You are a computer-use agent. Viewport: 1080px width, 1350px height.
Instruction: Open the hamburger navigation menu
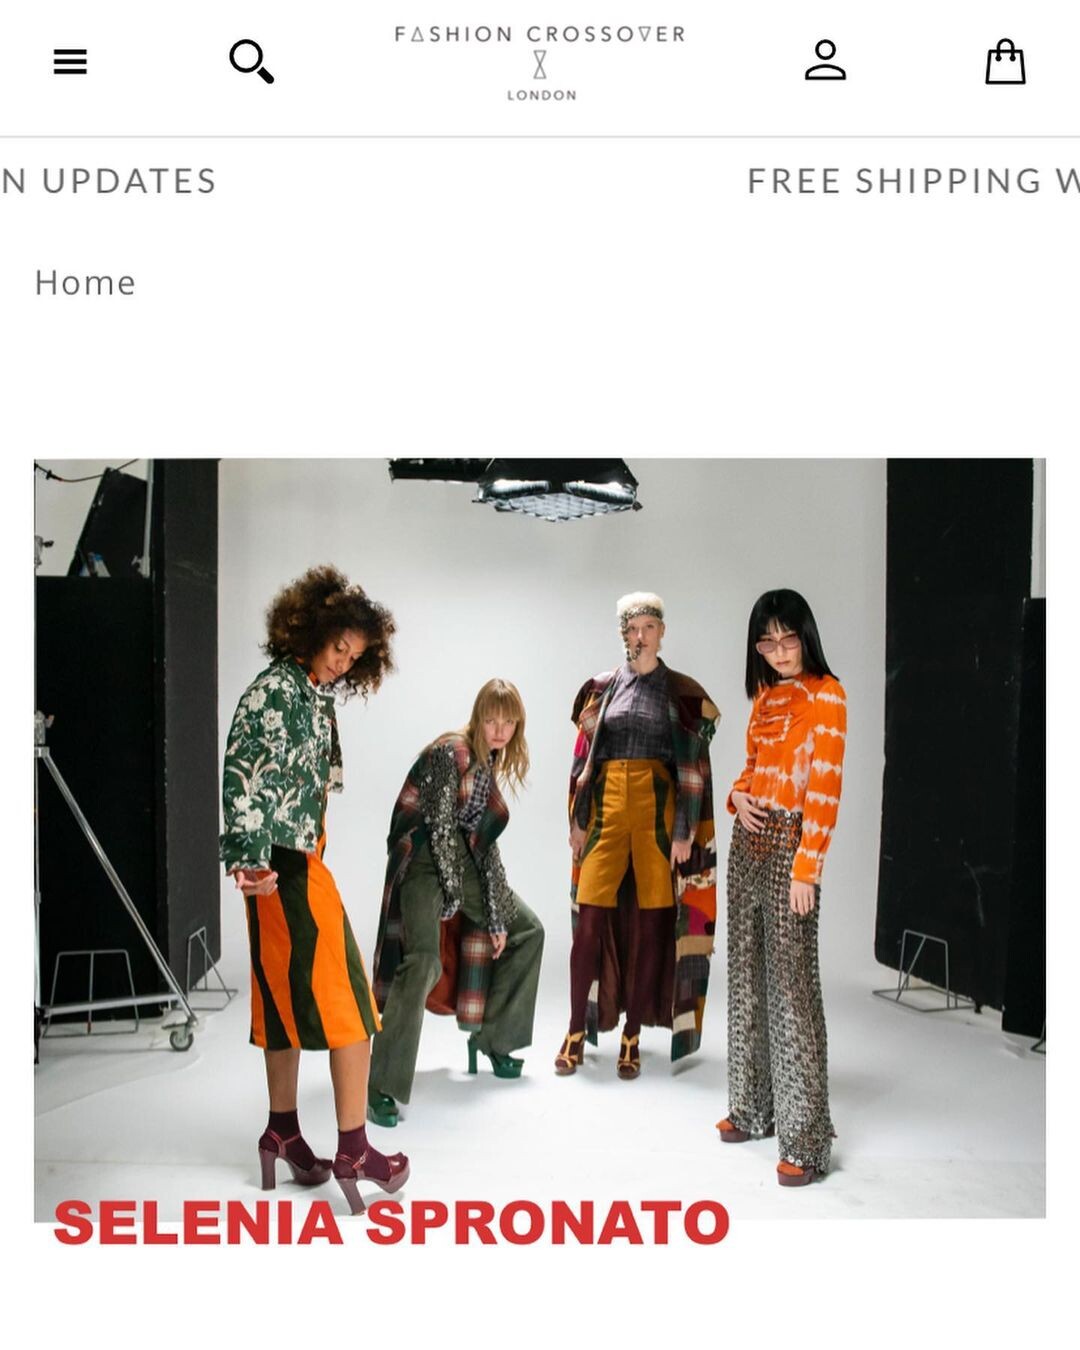click(70, 62)
